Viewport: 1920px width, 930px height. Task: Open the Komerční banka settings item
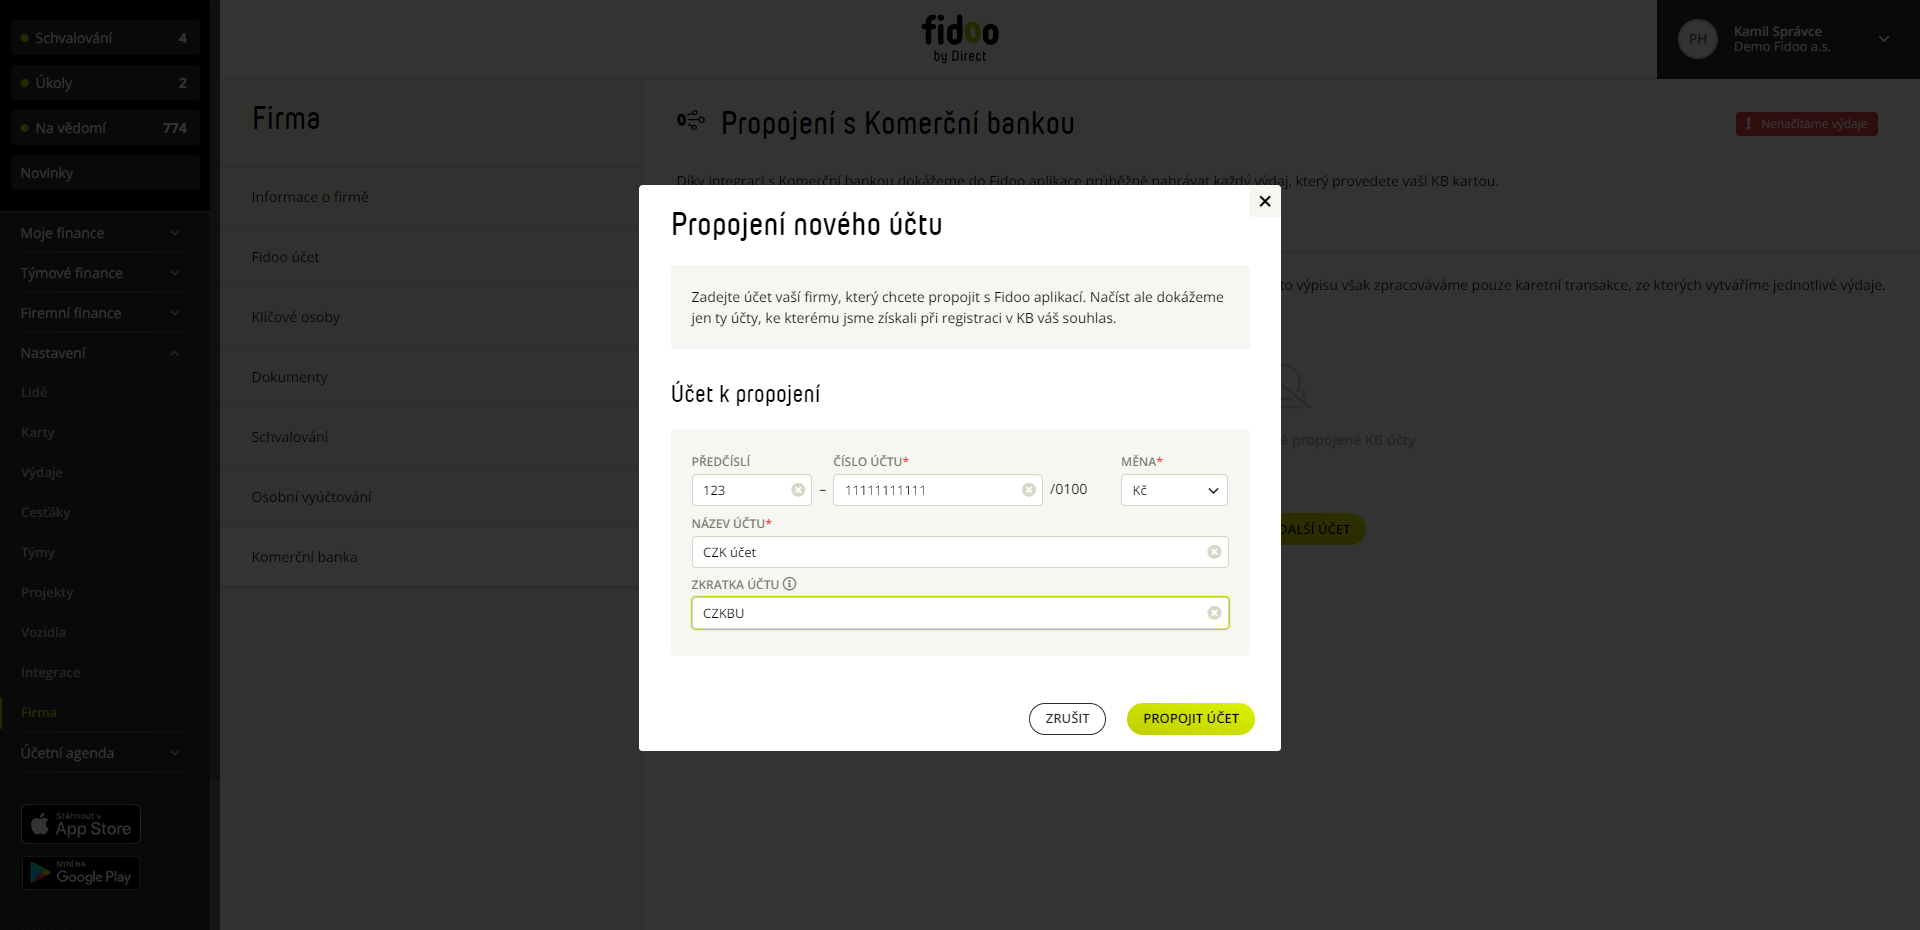pyautogui.click(x=304, y=557)
